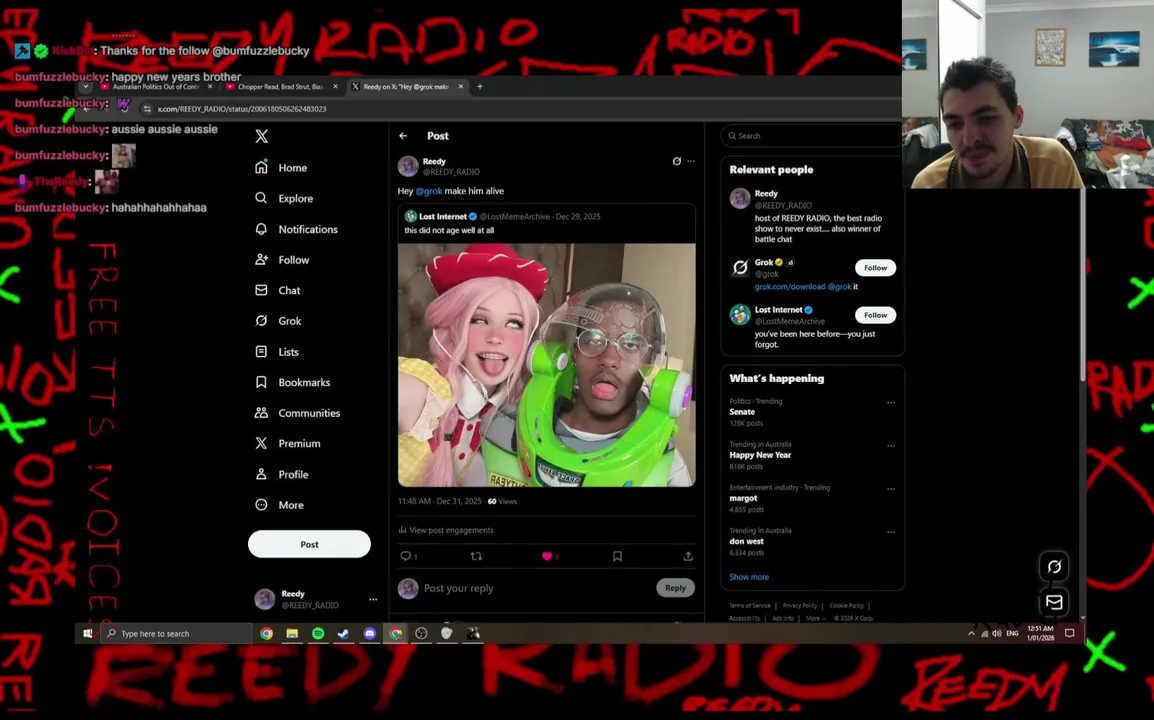Click the More circle icon in sidebar
Screen dimensions: 1154x720
[261, 505]
